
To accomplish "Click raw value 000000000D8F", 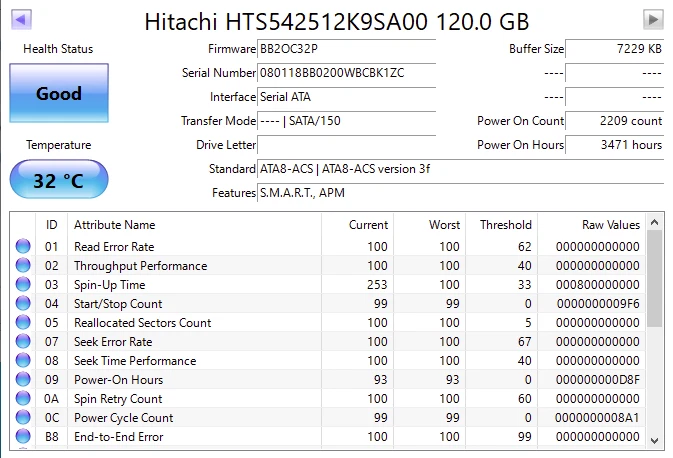I will click(598, 380).
